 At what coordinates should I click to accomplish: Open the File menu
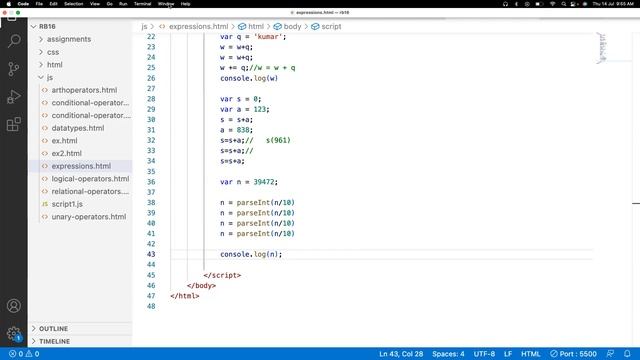(39, 4)
